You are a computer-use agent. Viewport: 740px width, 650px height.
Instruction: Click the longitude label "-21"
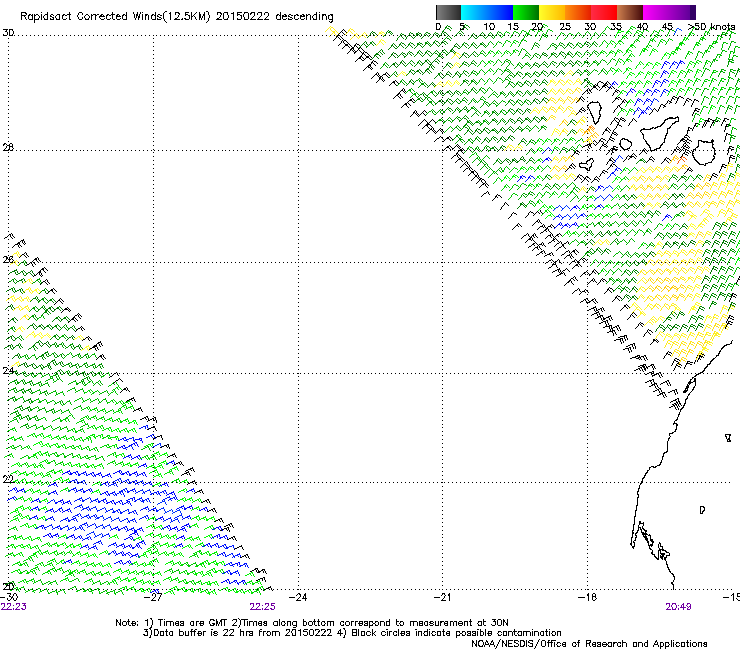(442, 597)
